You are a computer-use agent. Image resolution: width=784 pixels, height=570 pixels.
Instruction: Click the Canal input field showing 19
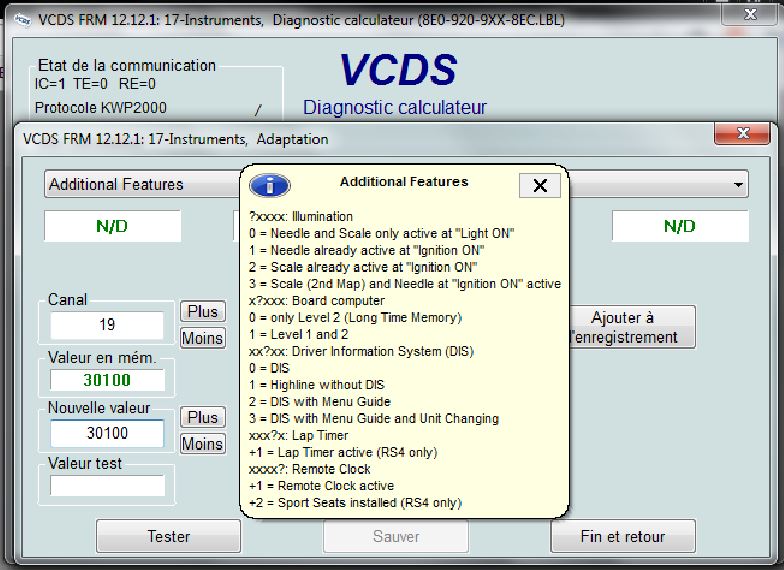click(107, 325)
